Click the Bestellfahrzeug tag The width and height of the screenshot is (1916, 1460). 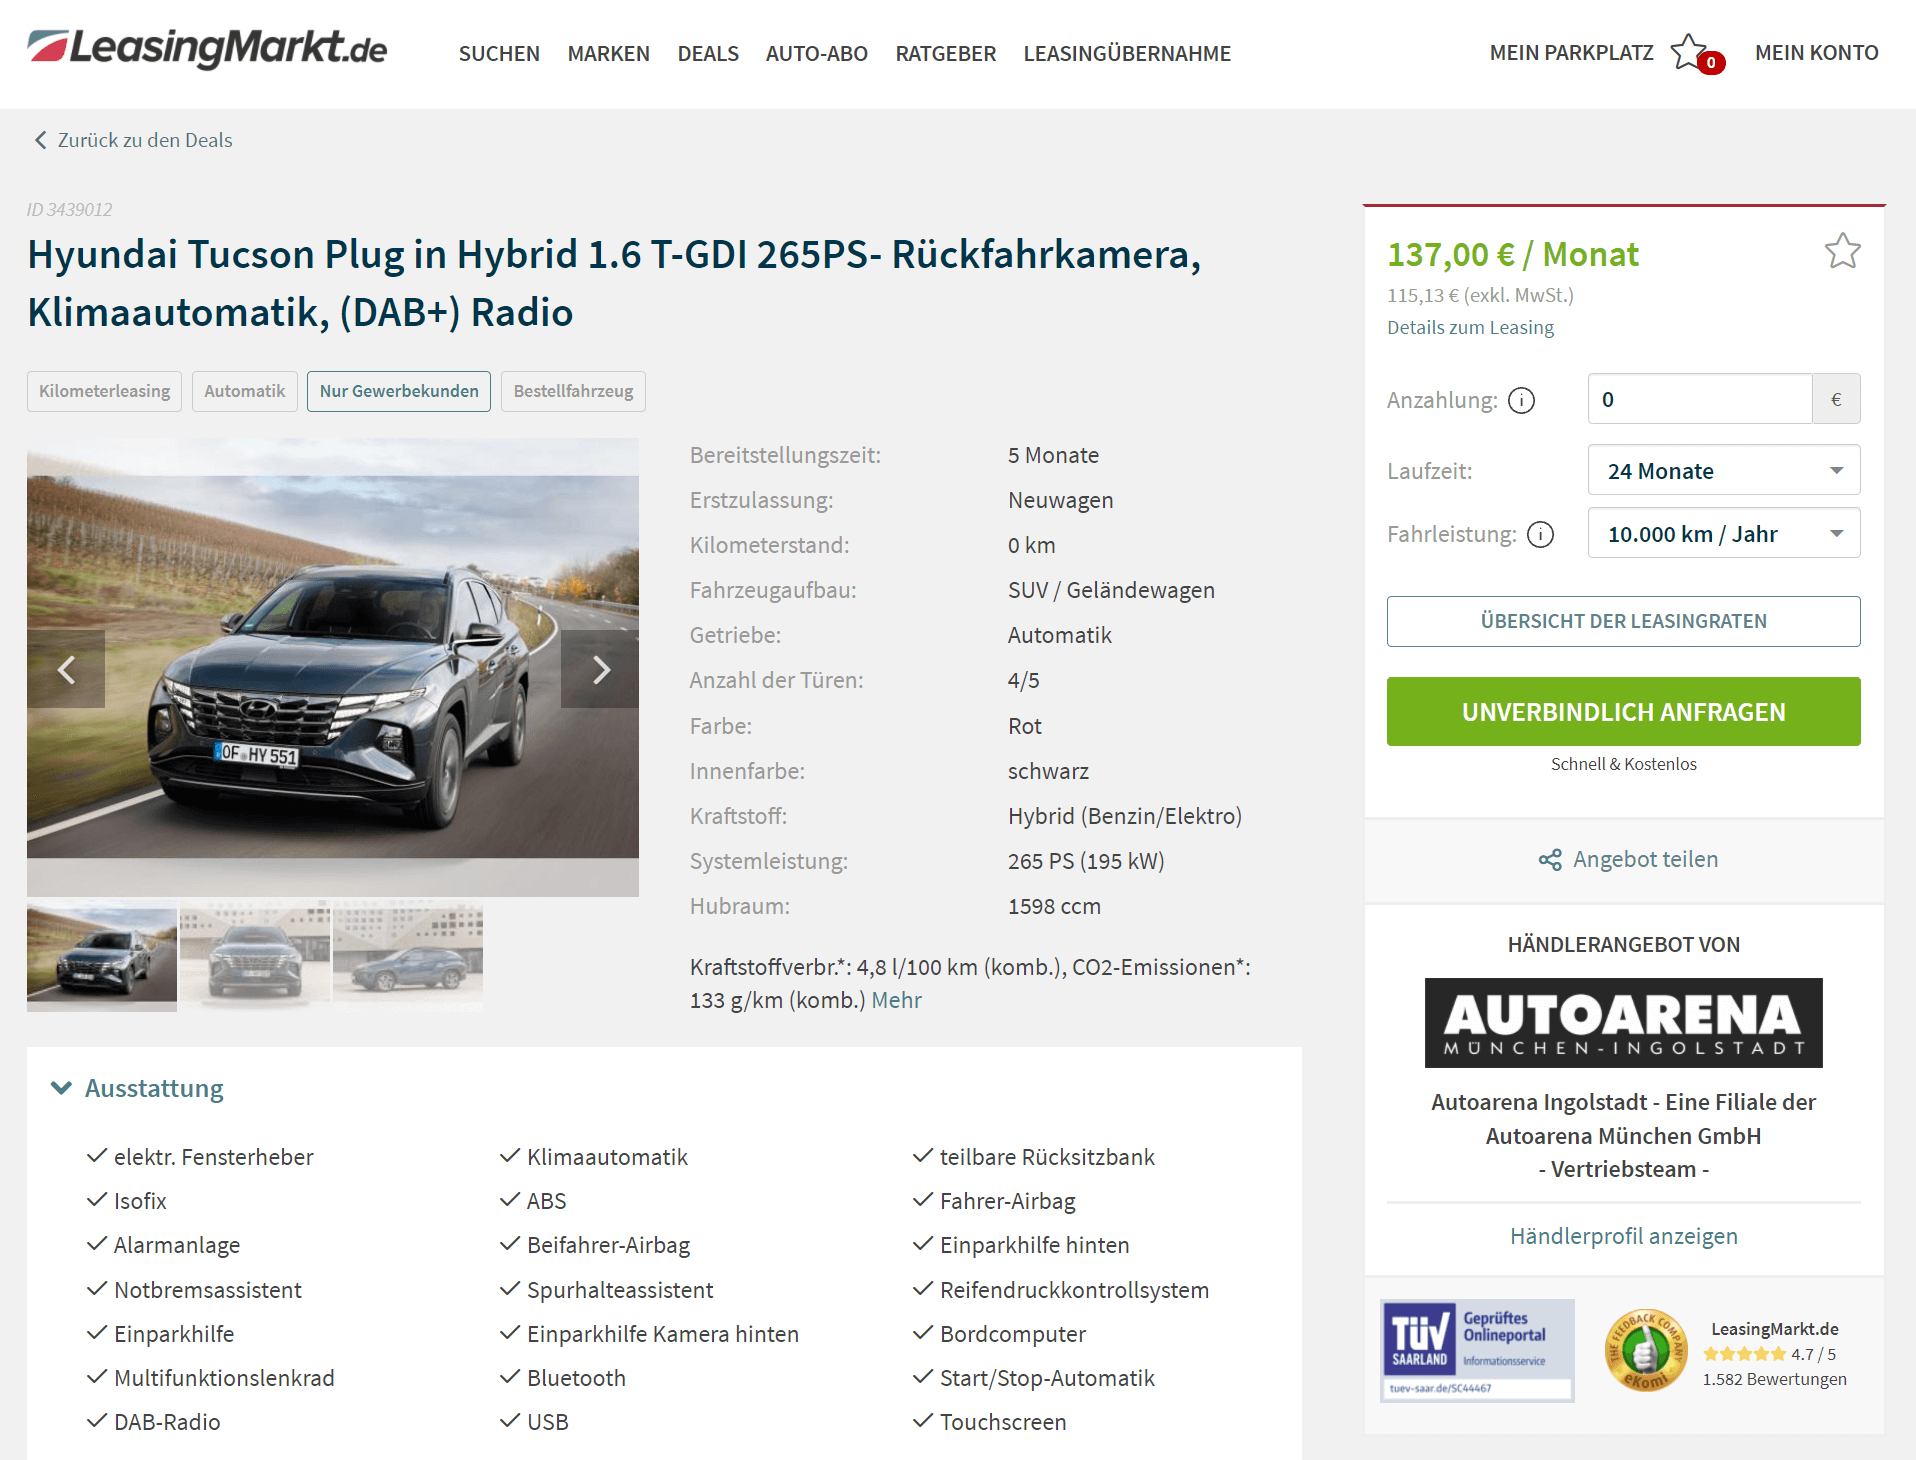pos(573,391)
